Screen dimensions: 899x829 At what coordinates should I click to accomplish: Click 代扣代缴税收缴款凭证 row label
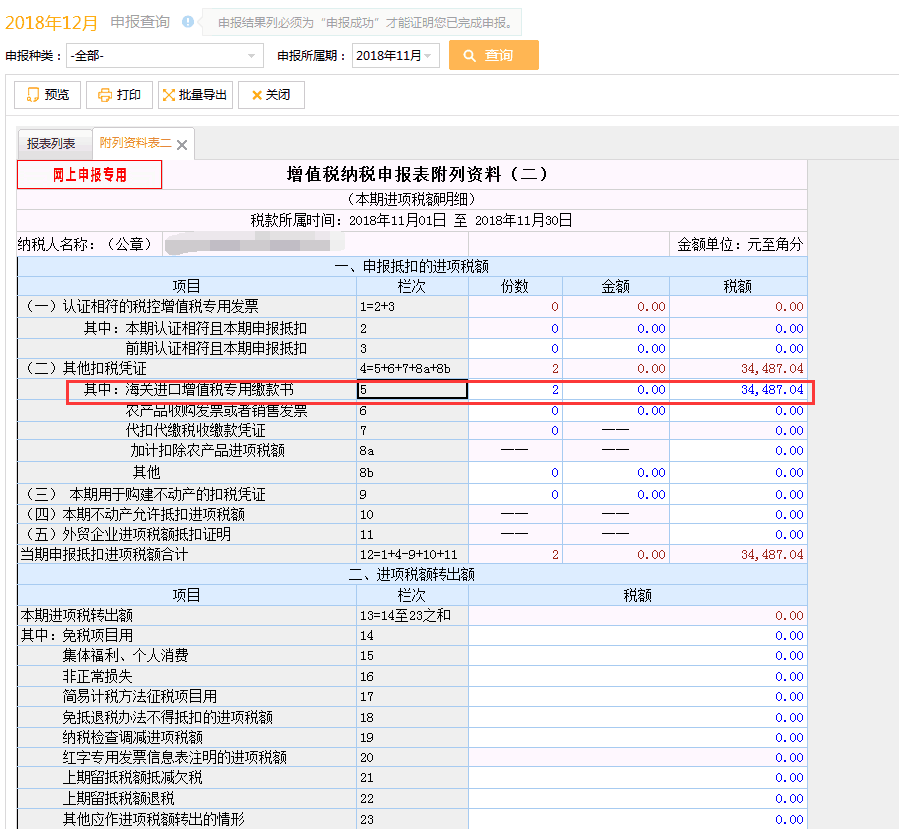pyautogui.click(x=196, y=431)
